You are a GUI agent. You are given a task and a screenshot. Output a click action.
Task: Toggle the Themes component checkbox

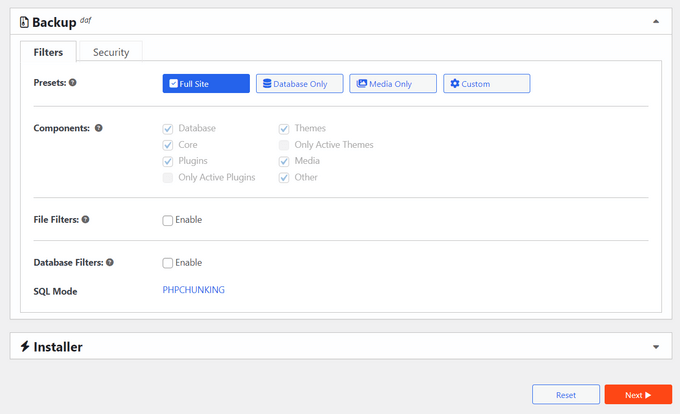(285, 129)
